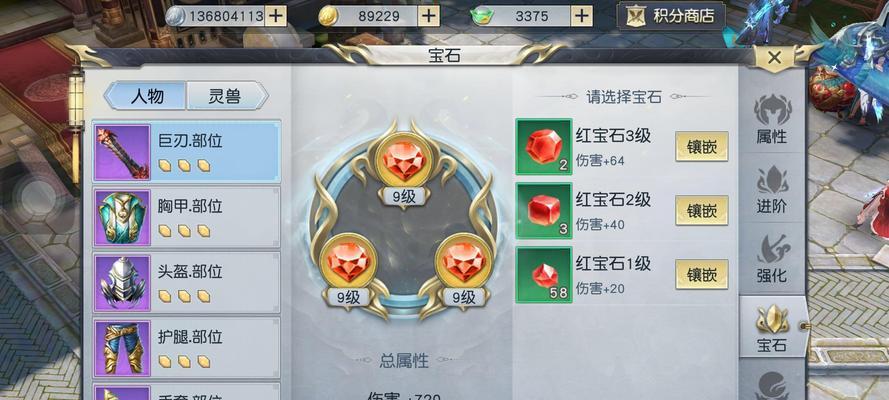
Task: Click the 红宝石3级 gem icon
Action: pyautogui.click(x=543, y=146)
